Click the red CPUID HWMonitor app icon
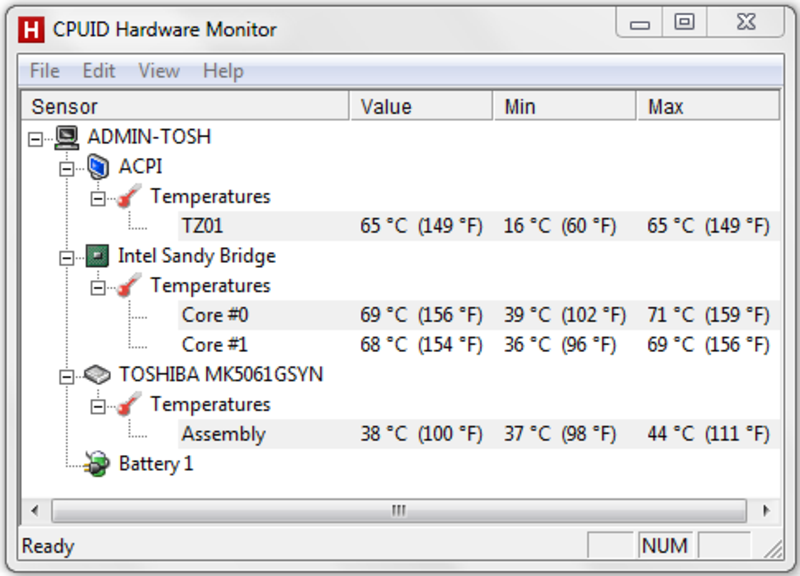This screenshot has height=576, width=800. coord(31,30)
